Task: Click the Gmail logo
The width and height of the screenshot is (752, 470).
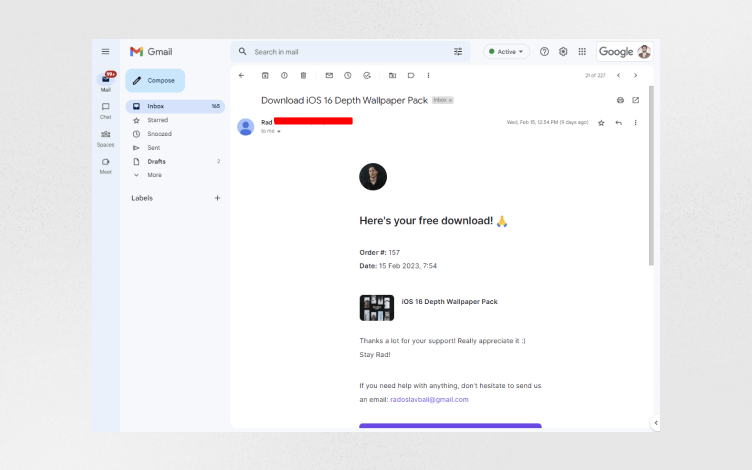Action: coord(151,52)
